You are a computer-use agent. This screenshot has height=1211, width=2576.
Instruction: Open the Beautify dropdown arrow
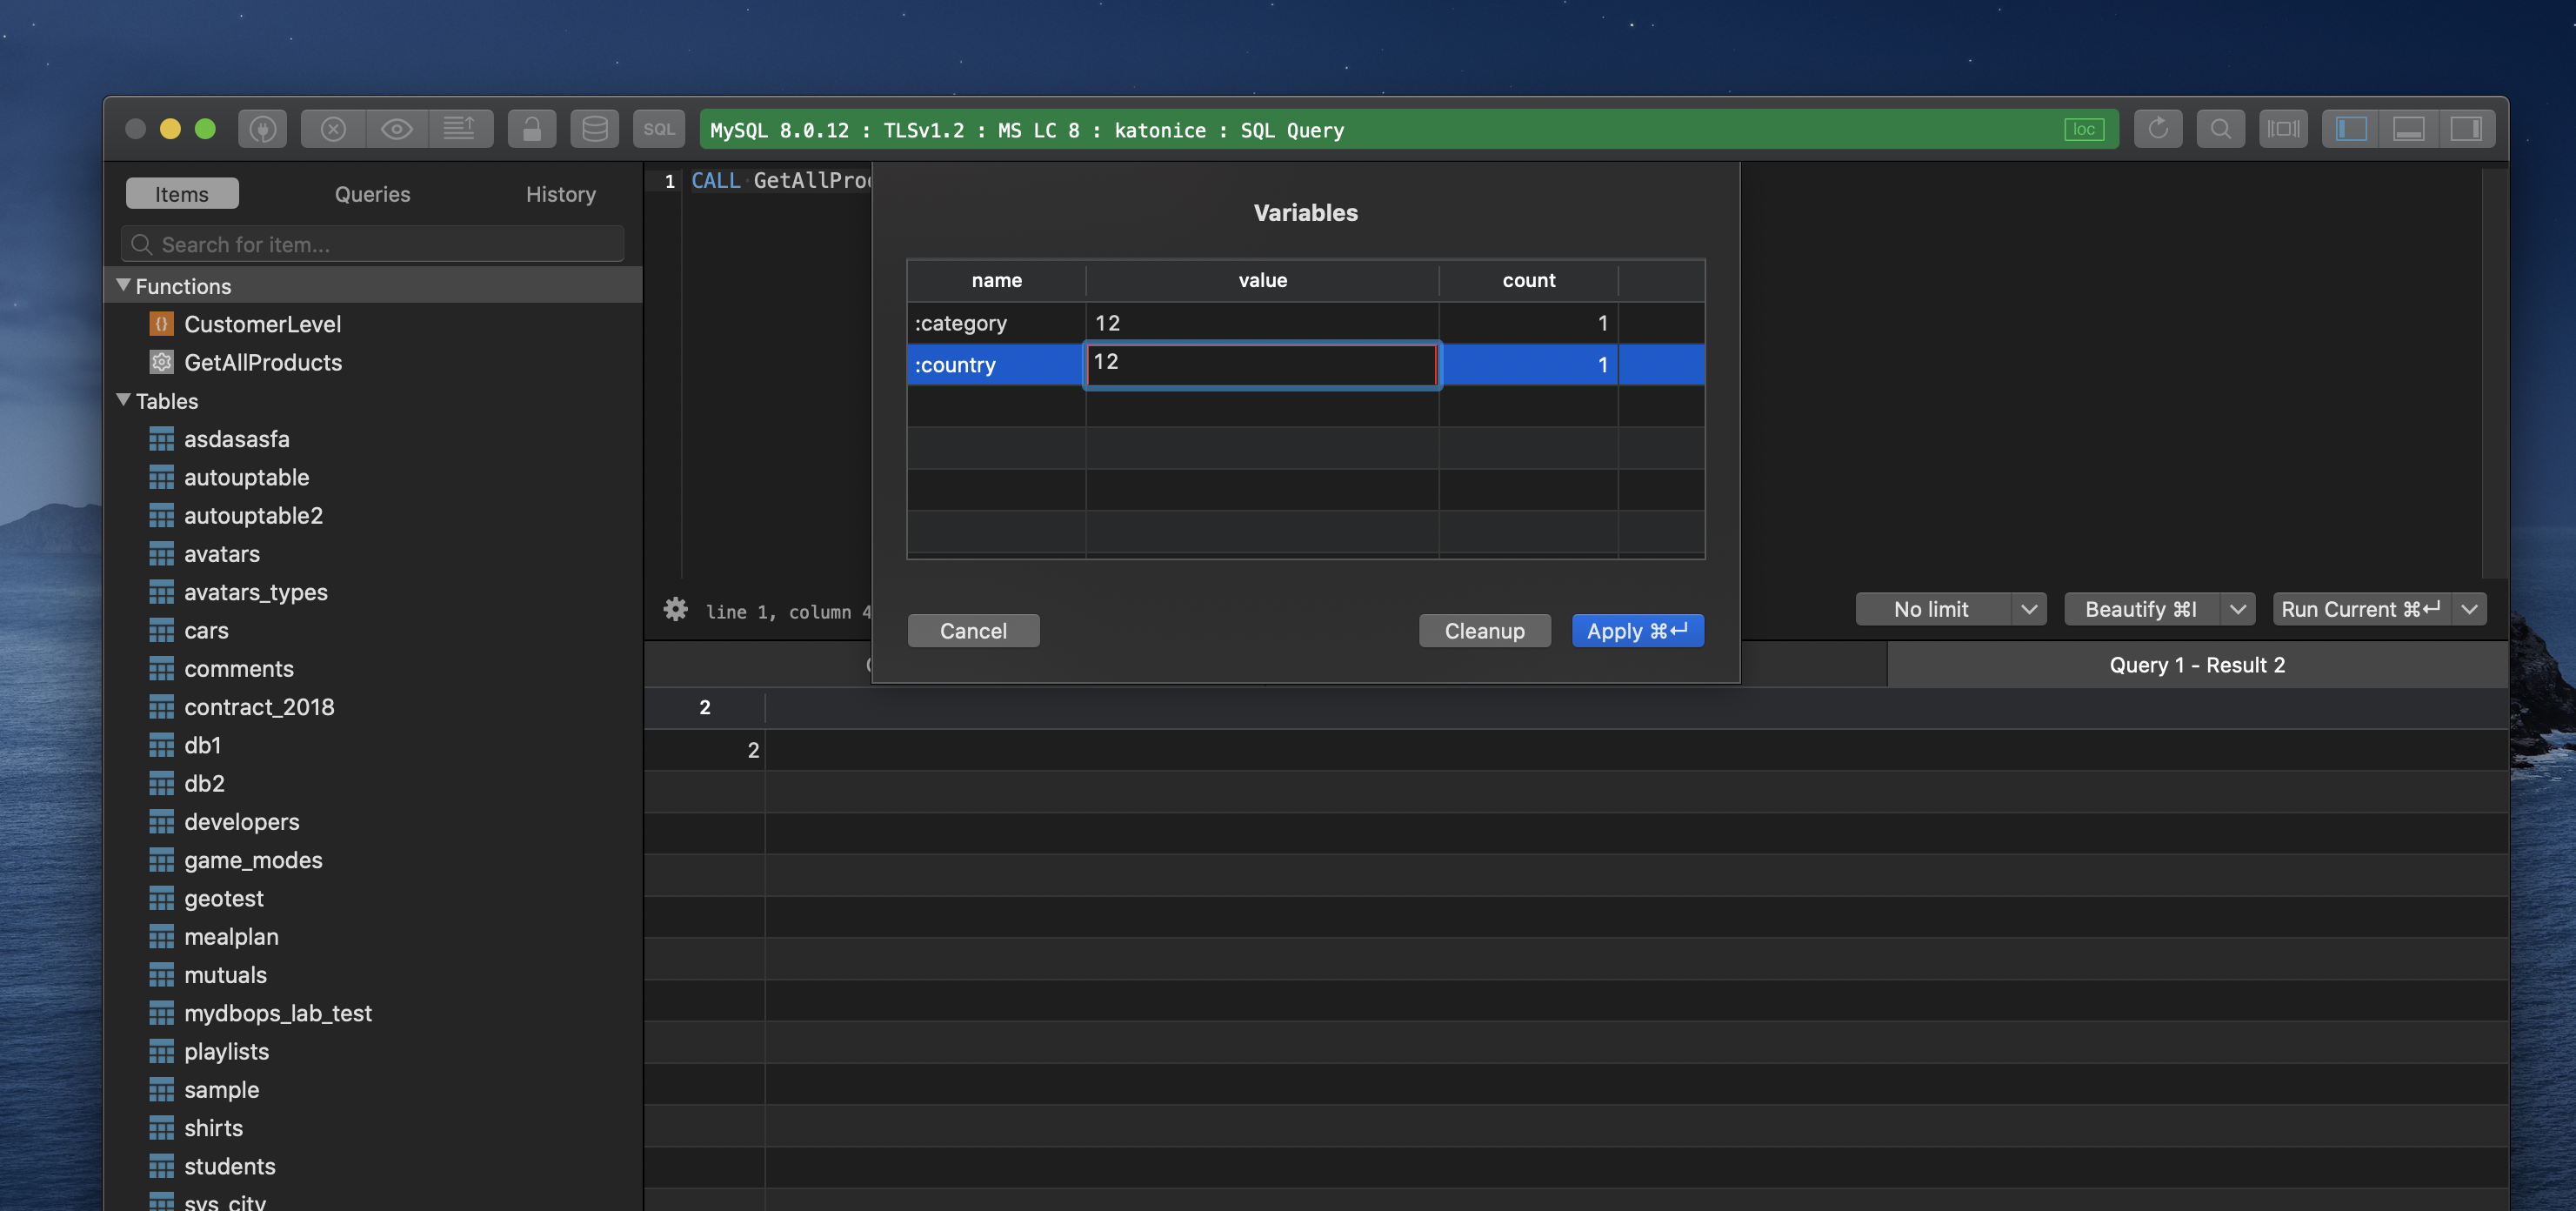point(2238,609)
